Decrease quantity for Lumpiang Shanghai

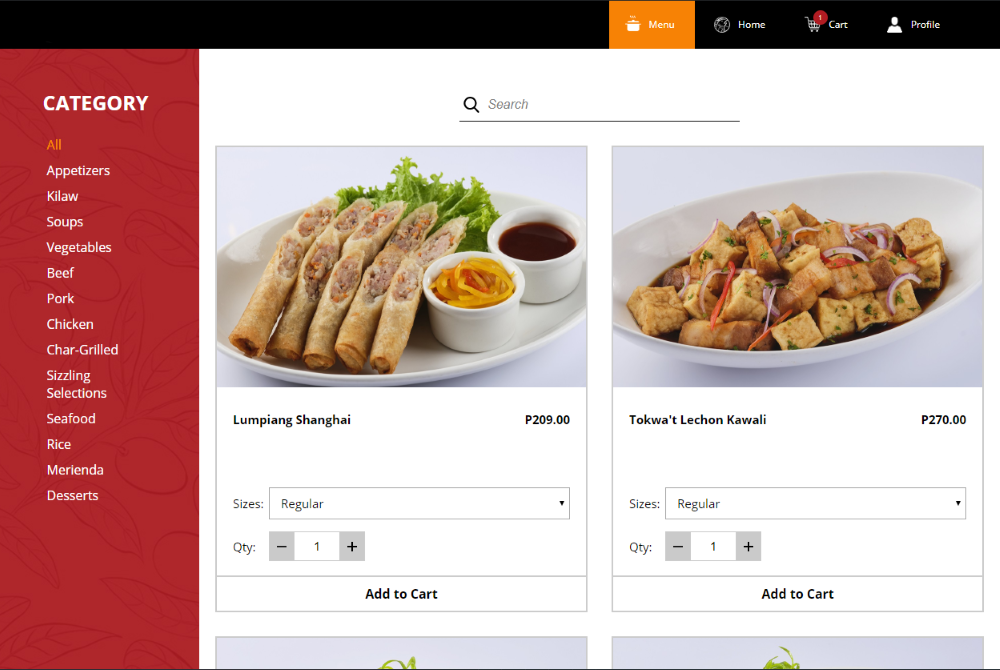pyautogui.click(x=282, y=546)
